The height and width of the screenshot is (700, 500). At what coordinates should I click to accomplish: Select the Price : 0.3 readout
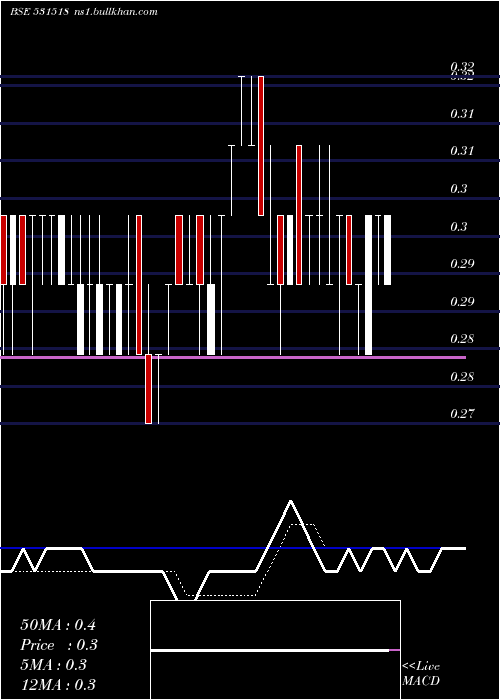tap(59, 645)
